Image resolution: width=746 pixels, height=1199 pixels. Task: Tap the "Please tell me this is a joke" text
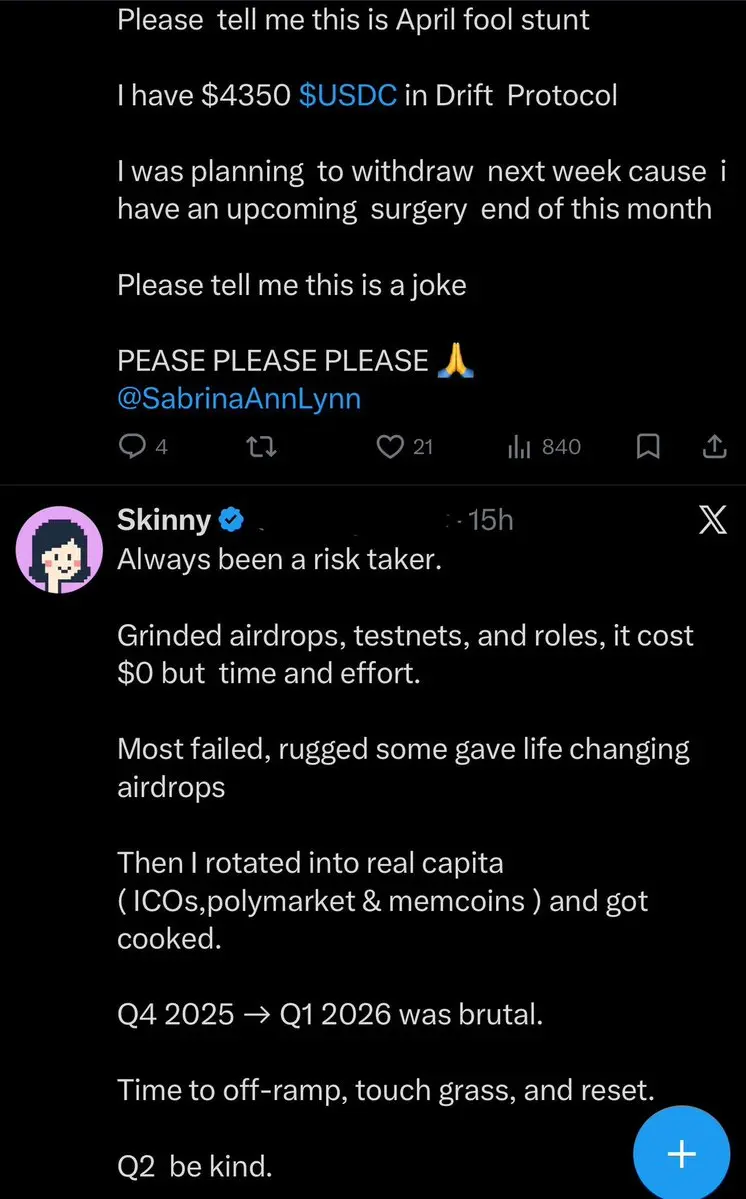292,285
